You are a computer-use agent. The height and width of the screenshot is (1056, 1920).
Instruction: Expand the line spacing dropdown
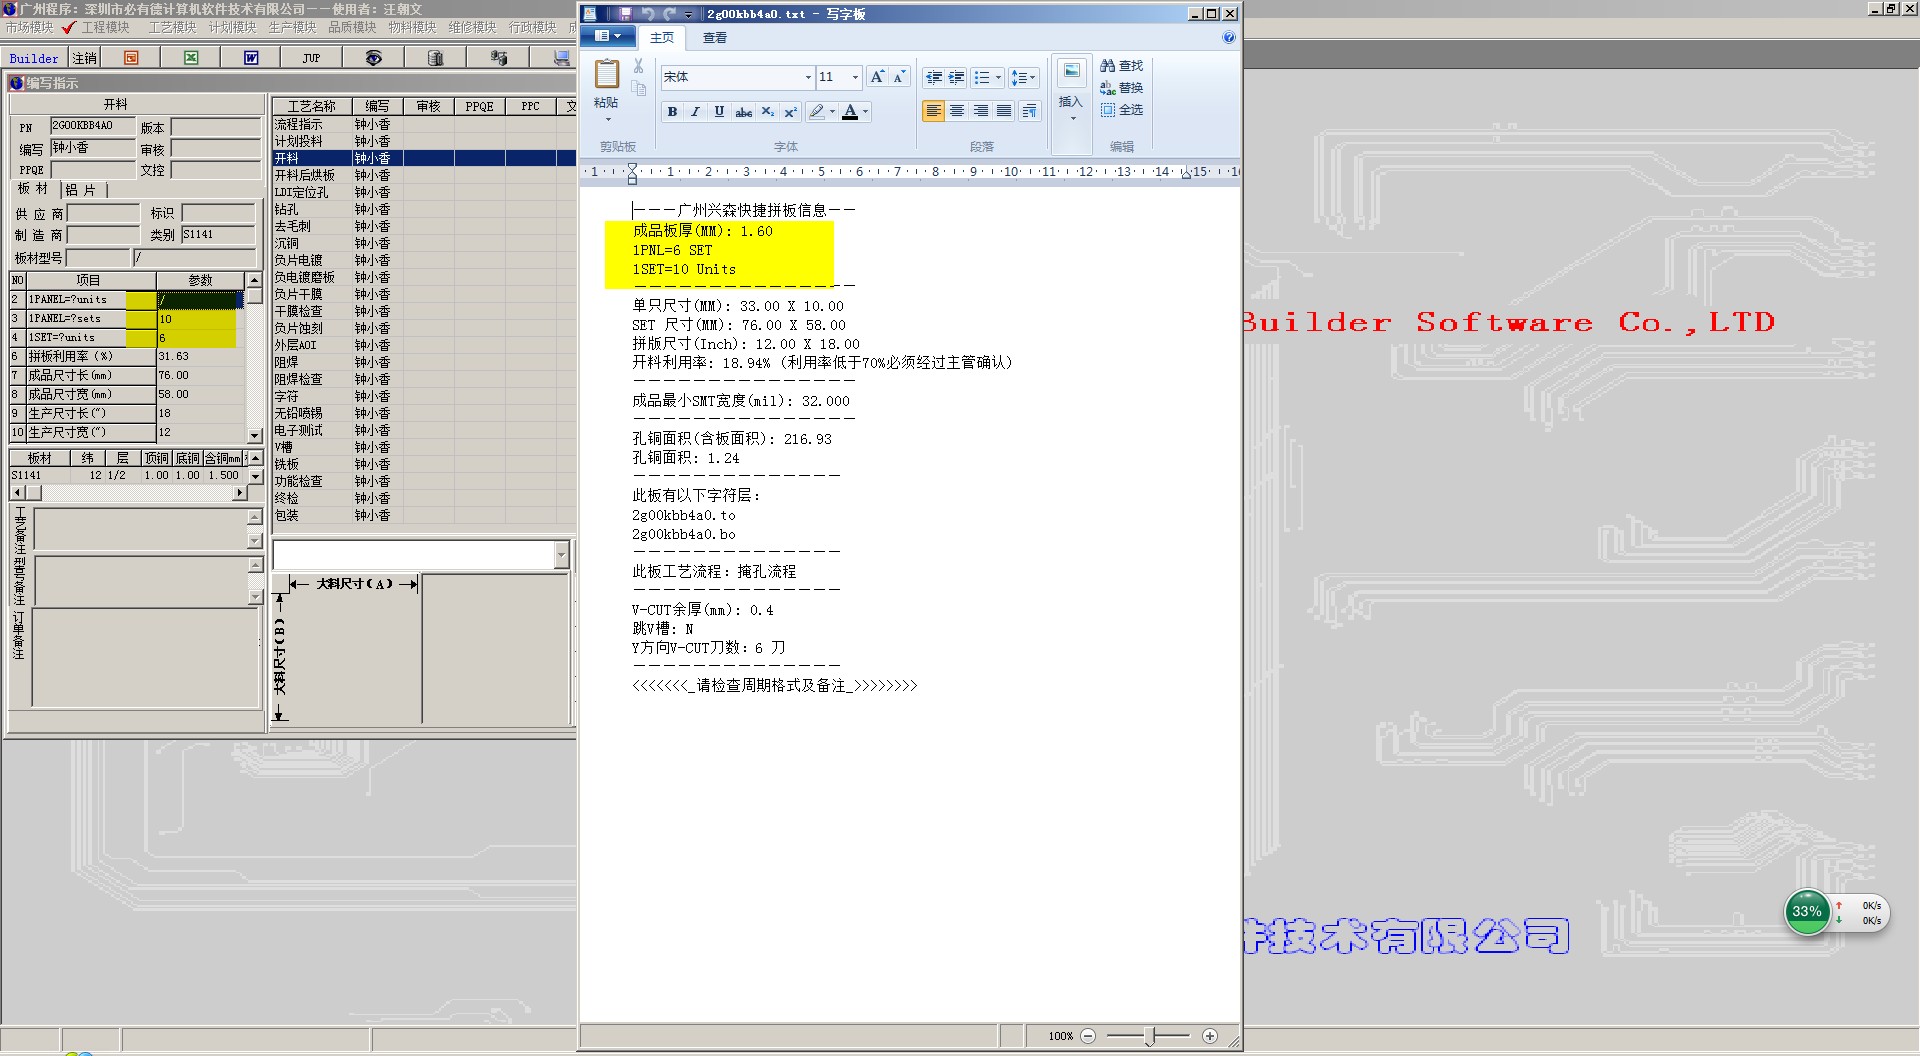[1032, 77]
